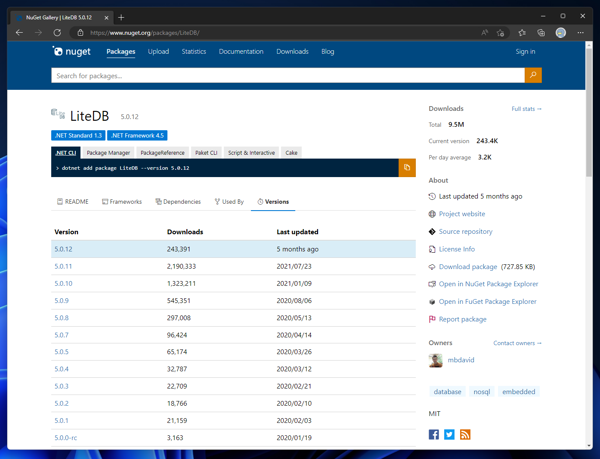Screen dimensions: 600x459
Task: Select the .NET CLI install tab
Action: (66, 153)
